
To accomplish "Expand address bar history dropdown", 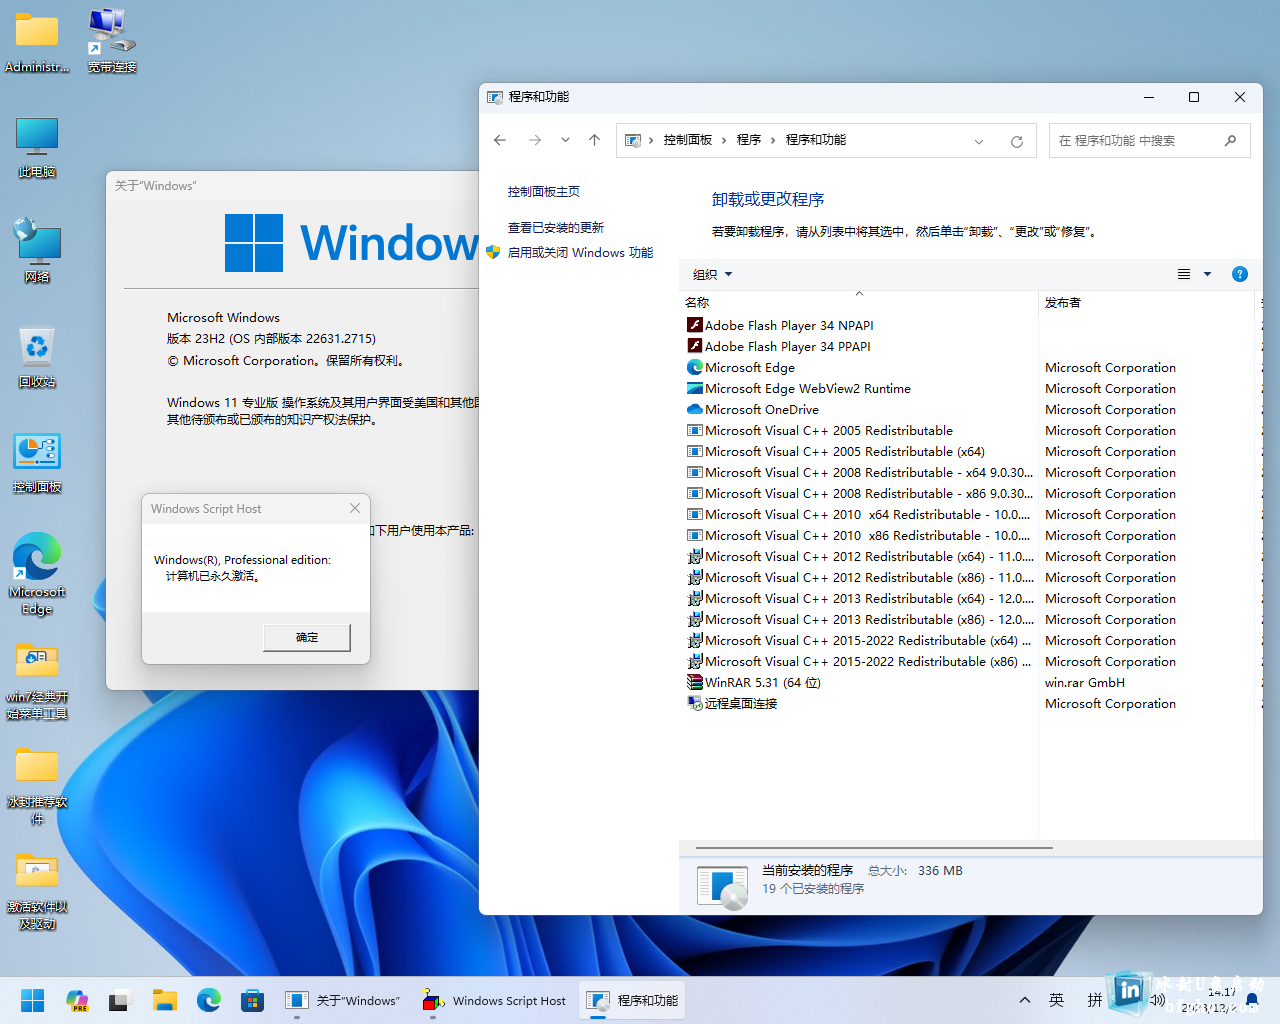I will (979, 141).
